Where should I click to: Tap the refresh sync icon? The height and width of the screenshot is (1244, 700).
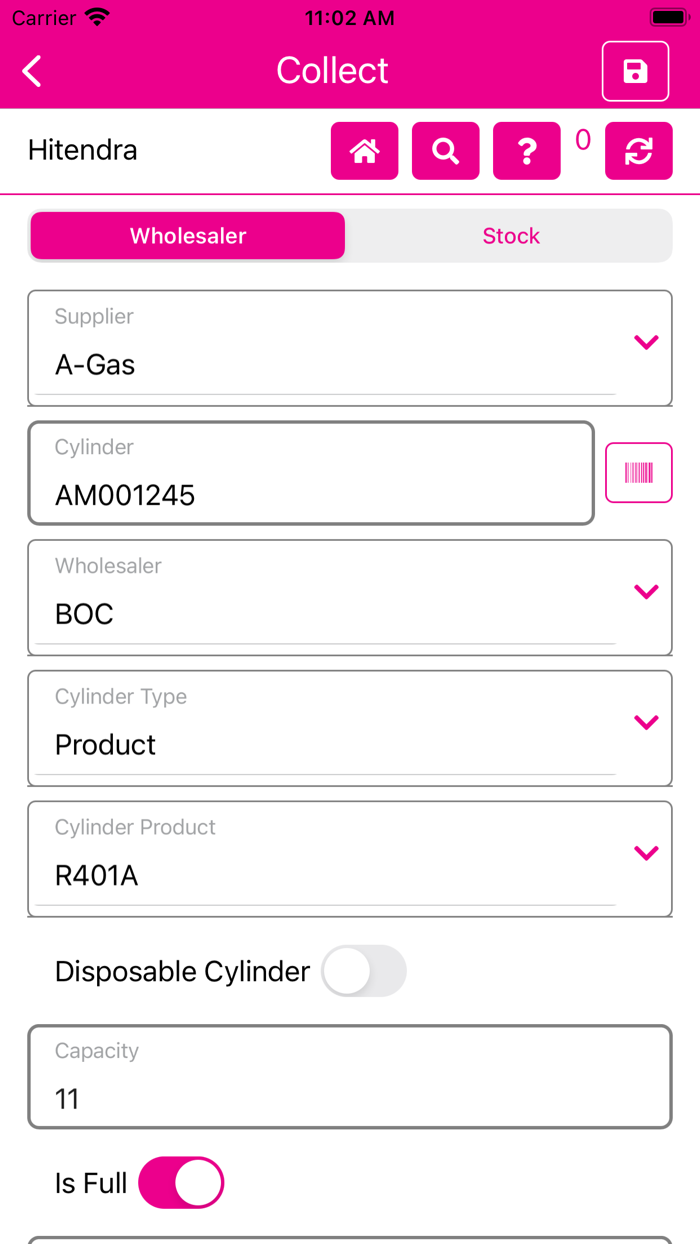(638, 151)
